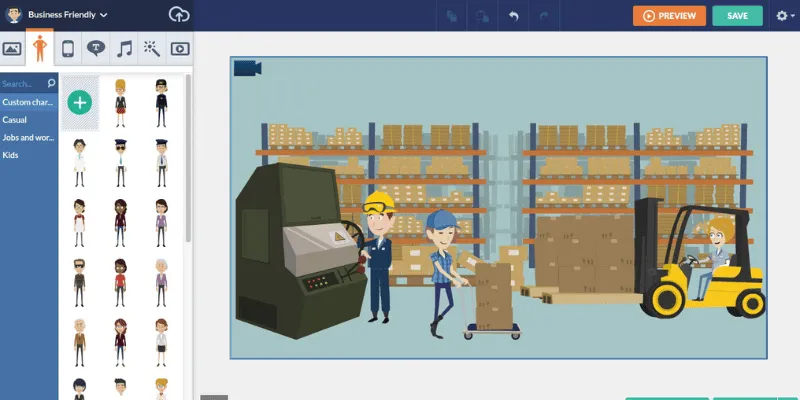Select the yellow forklift on canvas
The width and height of the screenshot is (800, 400).
coord(700,258)
